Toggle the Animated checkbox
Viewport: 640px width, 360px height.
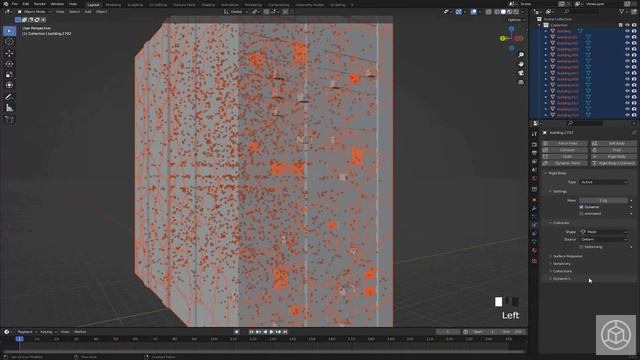(x=581, y=213)
